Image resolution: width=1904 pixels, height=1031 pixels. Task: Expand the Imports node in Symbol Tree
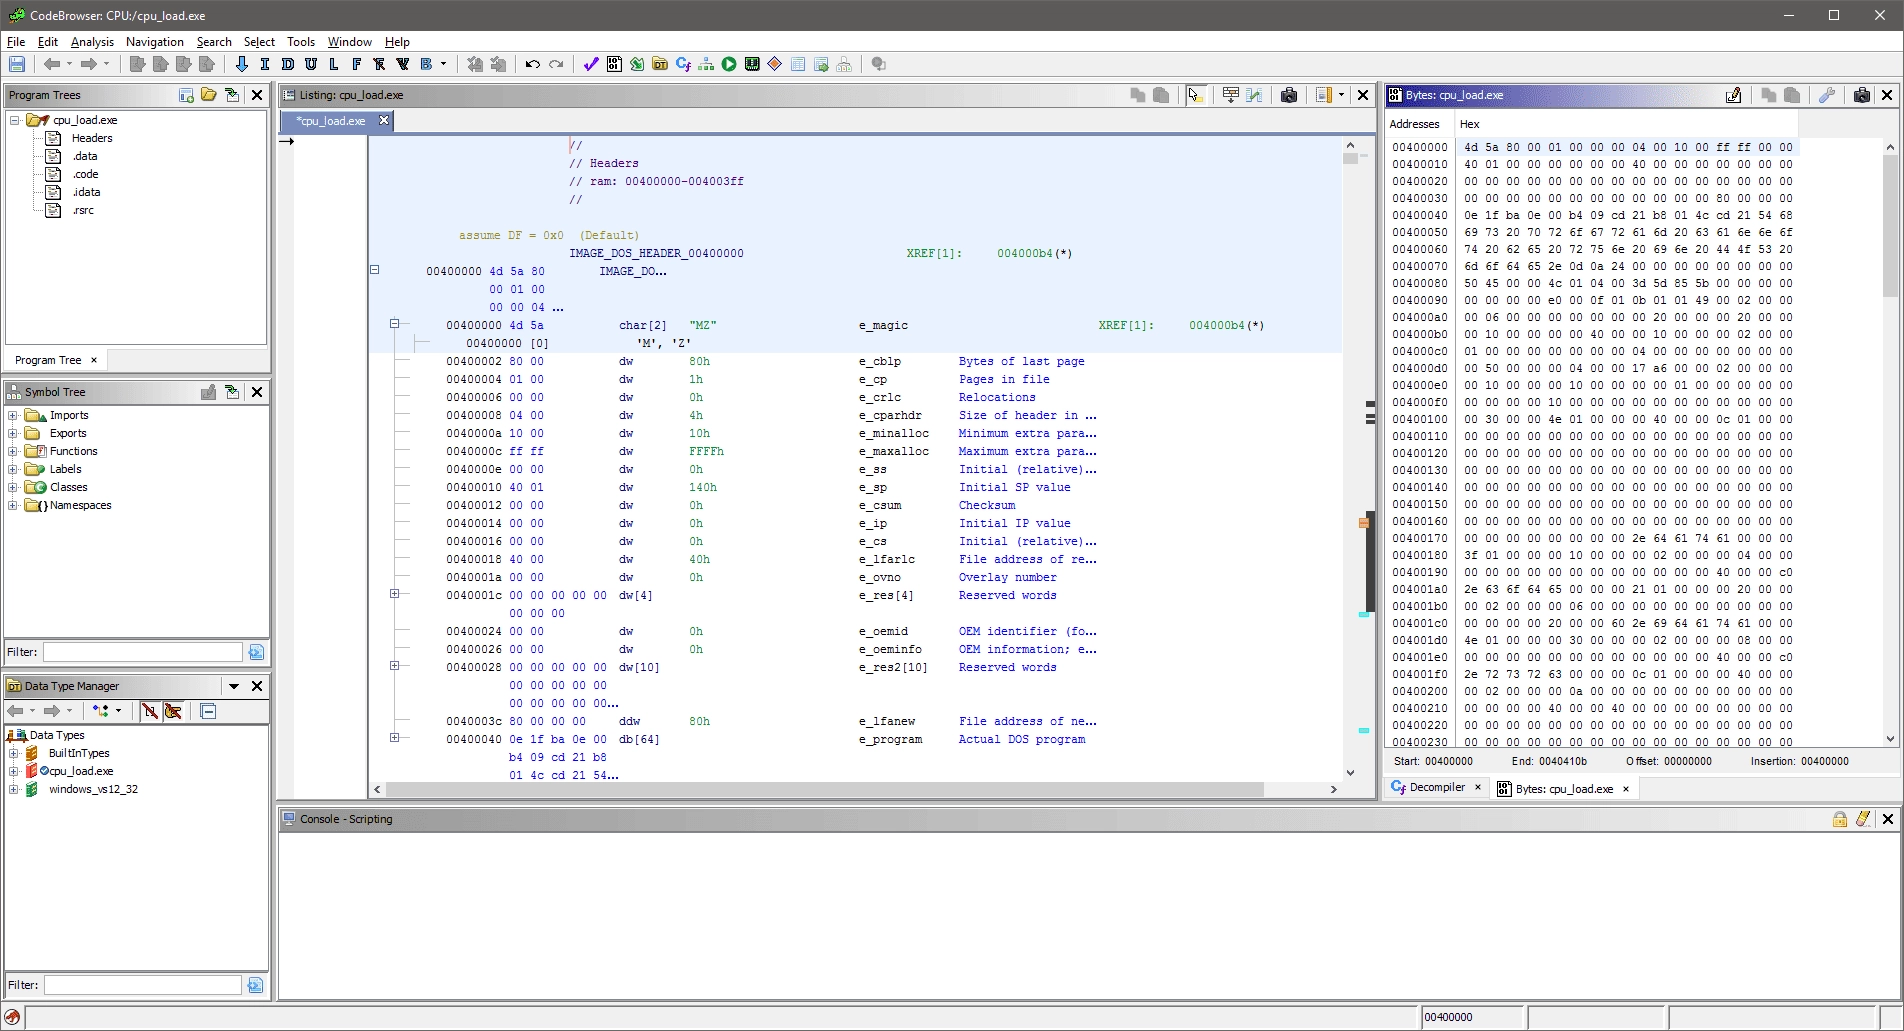pyautogui.click(x=13, y=415)
